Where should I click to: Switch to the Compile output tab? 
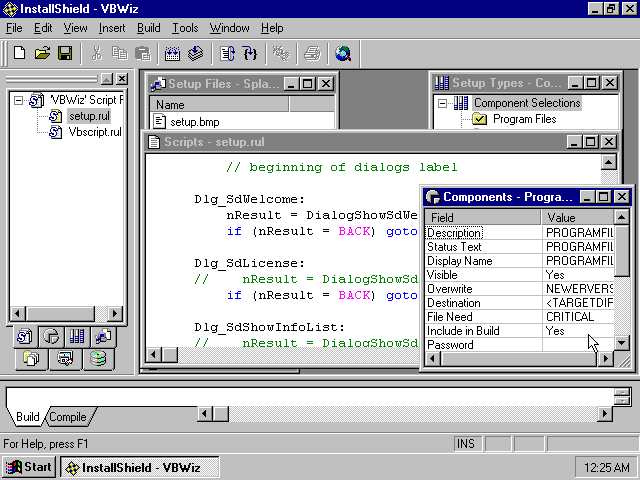(x=68, y=417)
